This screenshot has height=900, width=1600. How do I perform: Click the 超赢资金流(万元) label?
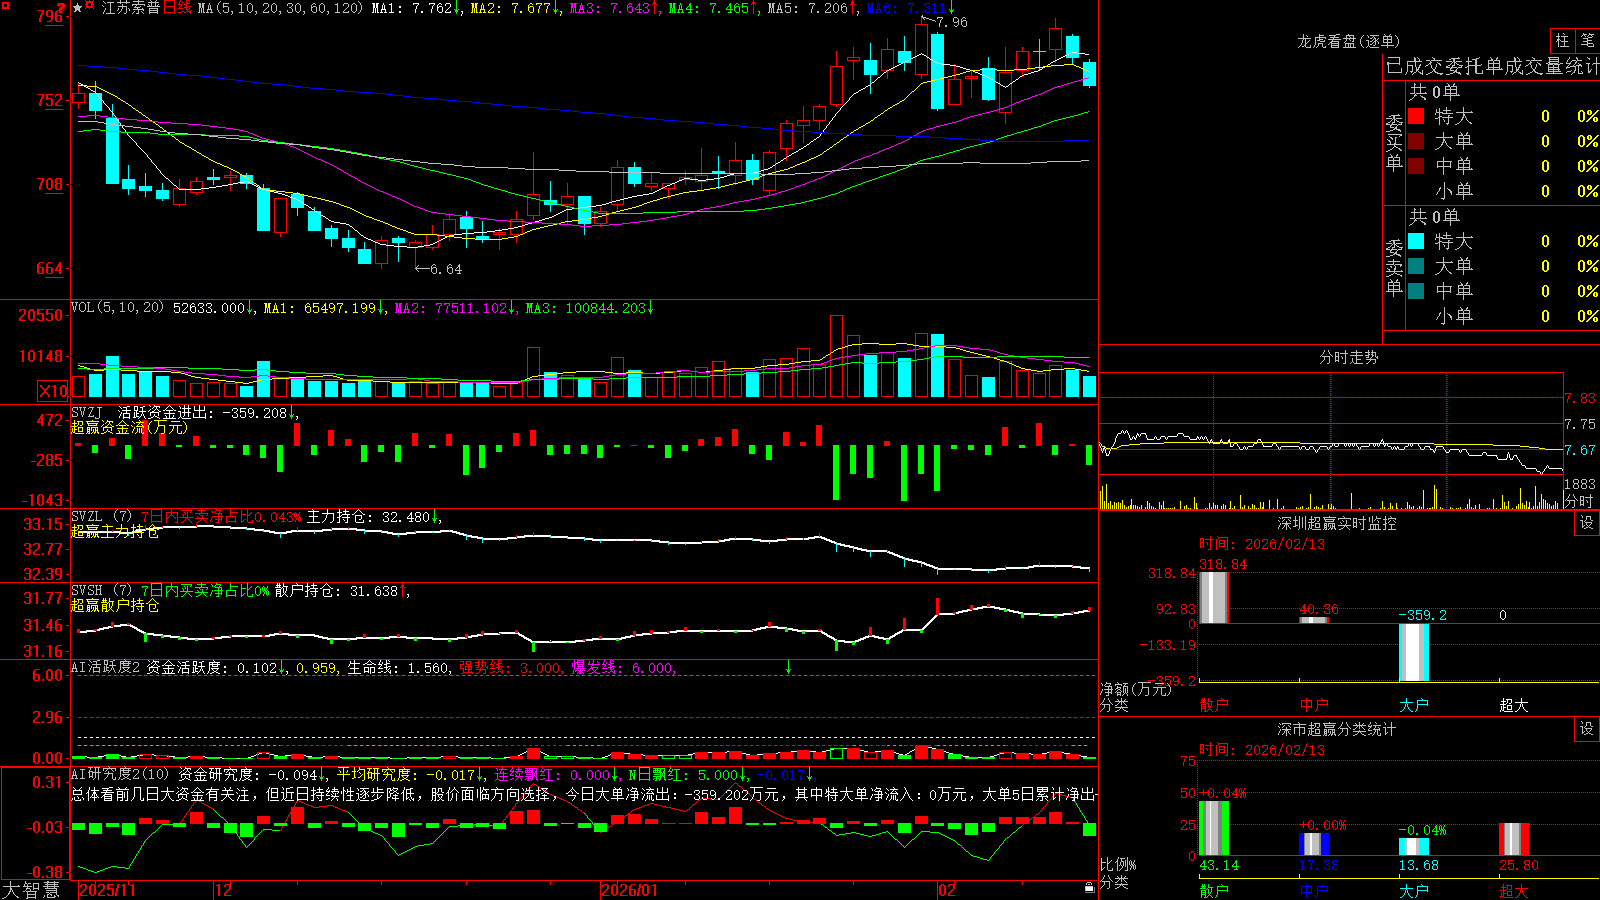[129, 427]
